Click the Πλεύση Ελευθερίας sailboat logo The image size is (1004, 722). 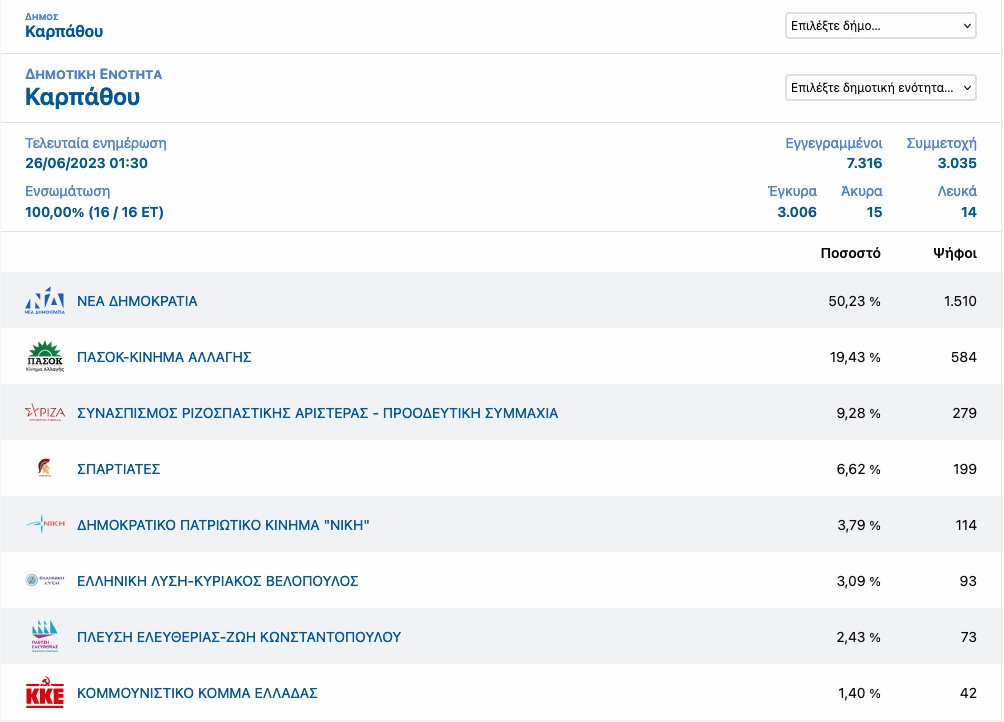tap(45, 636)
